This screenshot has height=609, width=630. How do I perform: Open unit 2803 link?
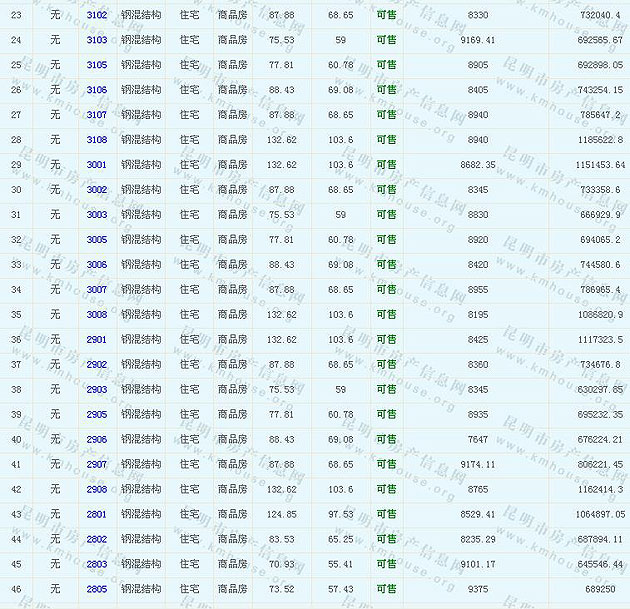point(97,565)
